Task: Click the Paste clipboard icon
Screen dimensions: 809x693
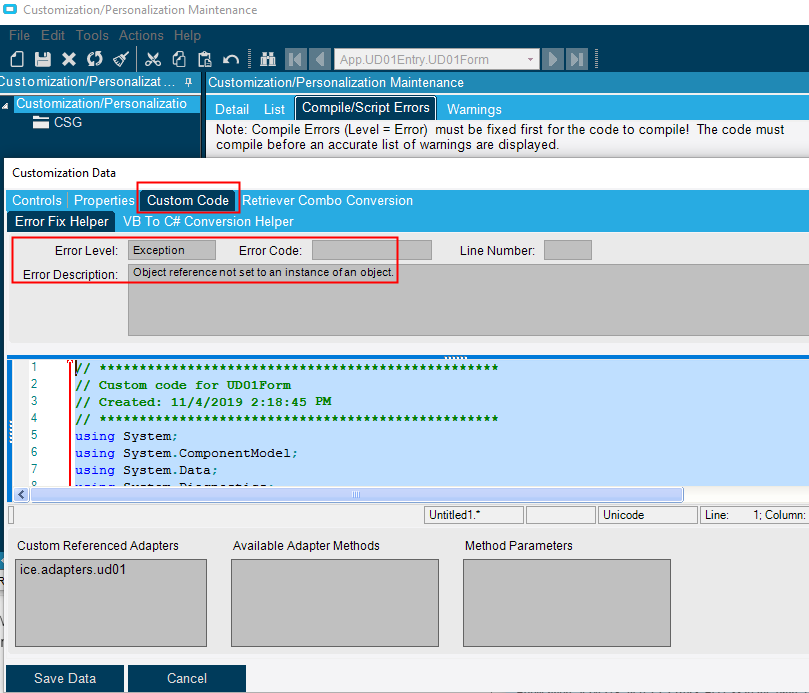Action: click(x=205, y=60)
